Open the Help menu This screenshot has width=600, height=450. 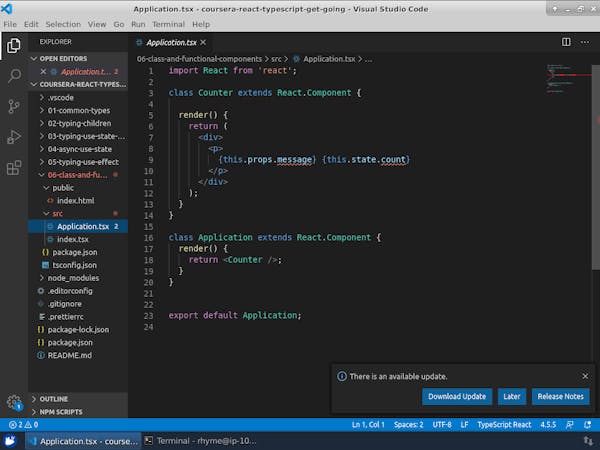[201, 24]
